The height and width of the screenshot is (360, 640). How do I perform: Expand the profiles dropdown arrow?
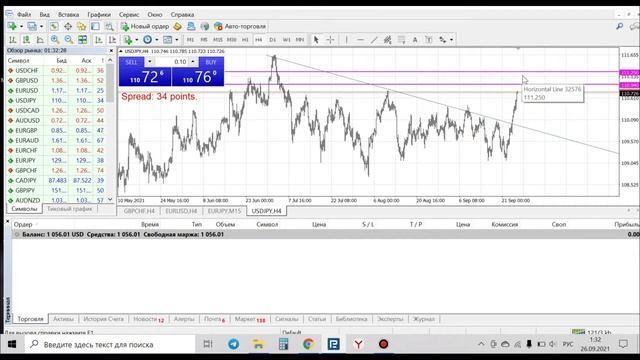(x=41, y=27)
